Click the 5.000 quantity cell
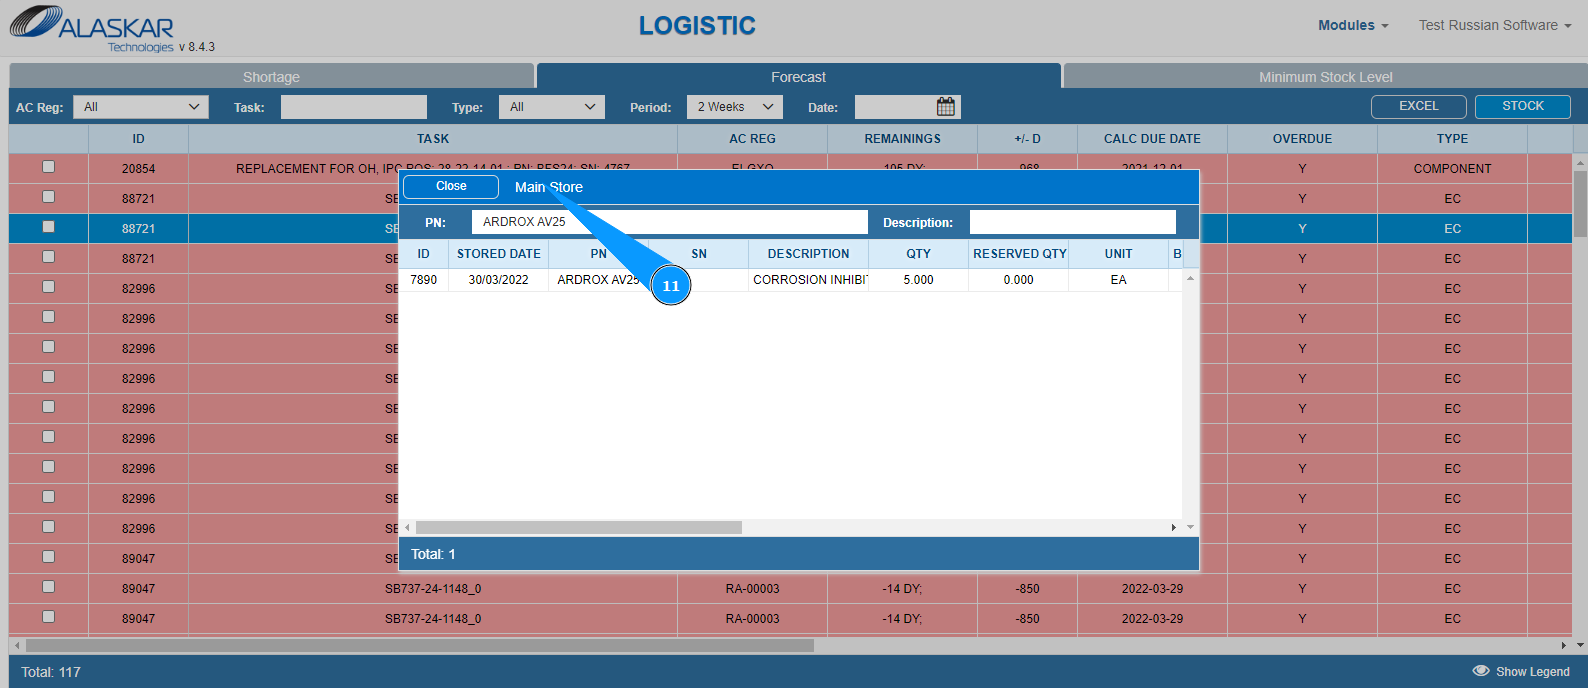This screenshot has width=1588, height=688. [x=919, y=280]
